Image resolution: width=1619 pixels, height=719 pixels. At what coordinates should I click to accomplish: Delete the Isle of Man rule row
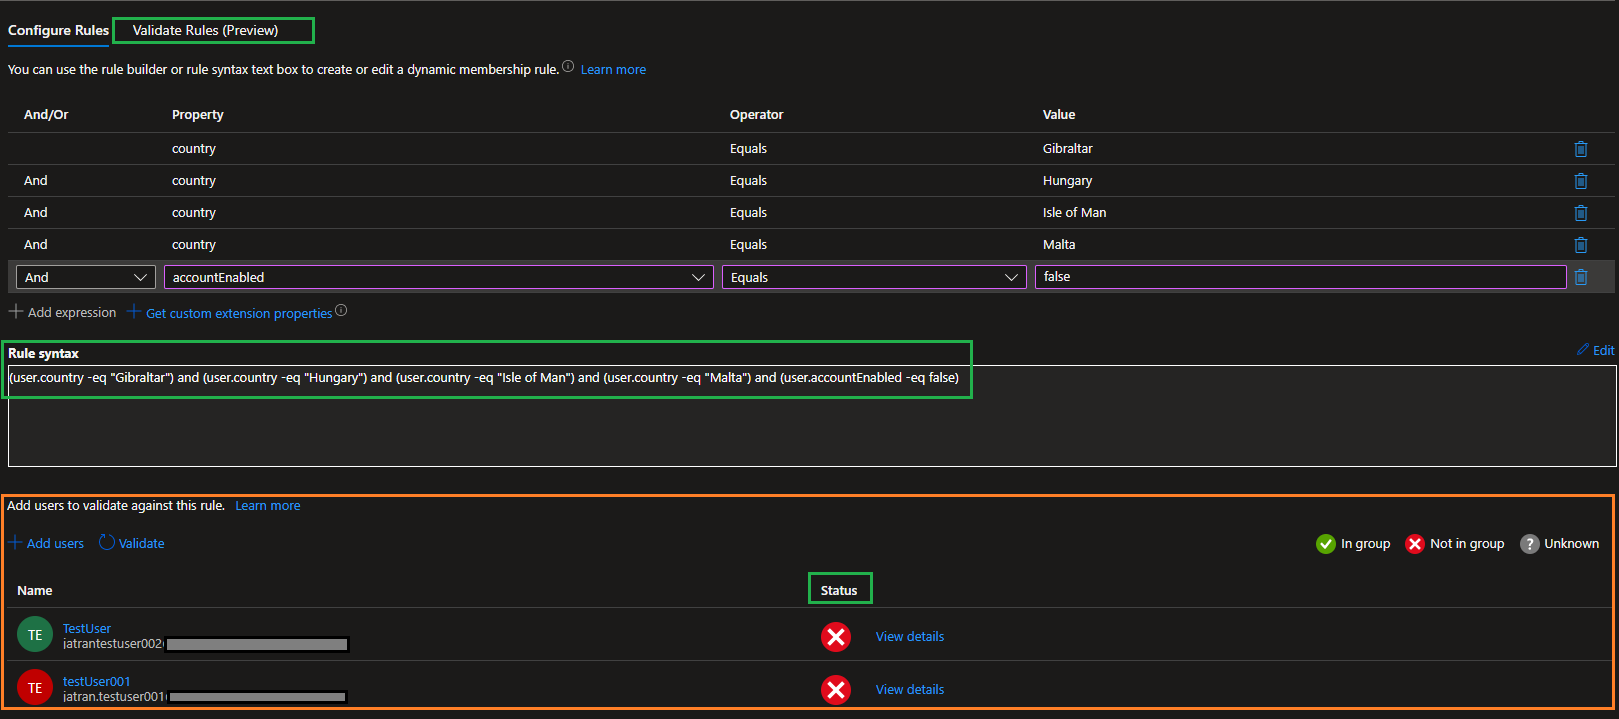click(1581, 213)
